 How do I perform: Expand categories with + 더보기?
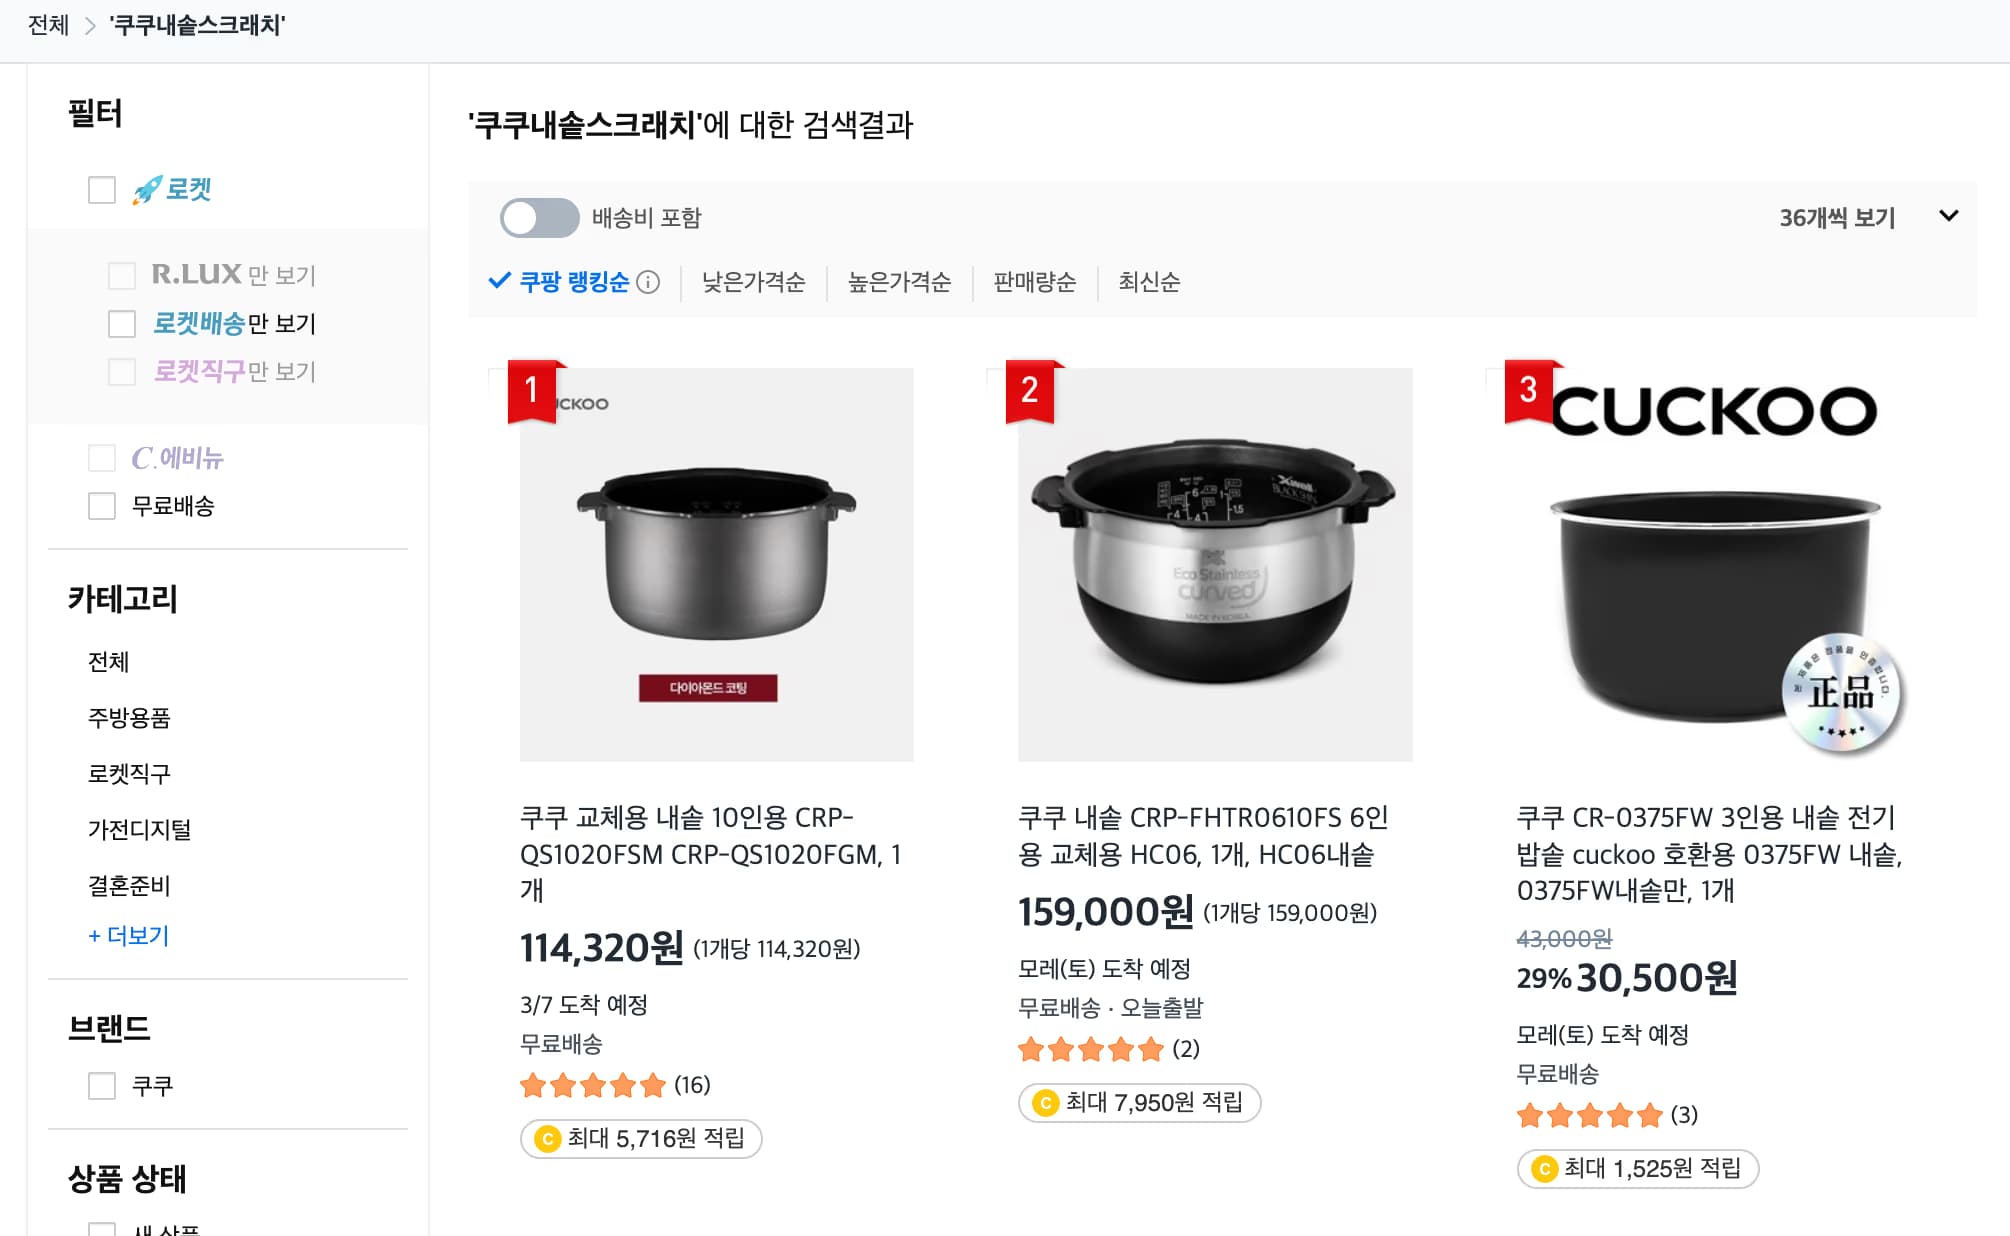coord(128,936)
